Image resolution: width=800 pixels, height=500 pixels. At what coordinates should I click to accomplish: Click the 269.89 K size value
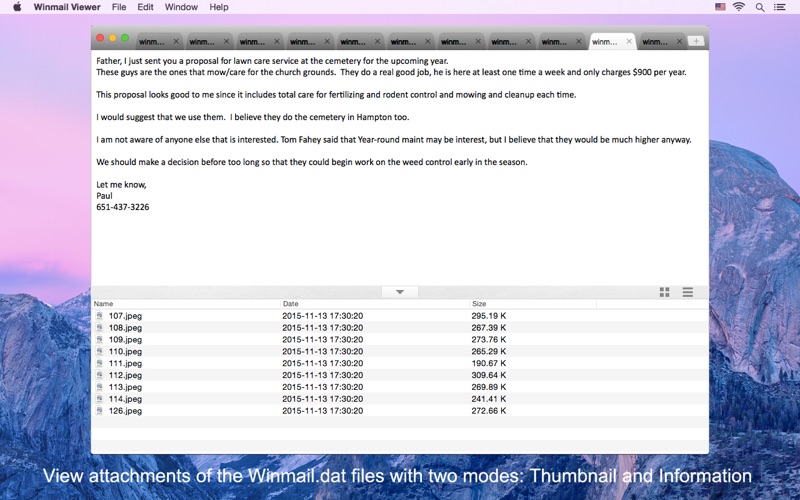(489, 387)
